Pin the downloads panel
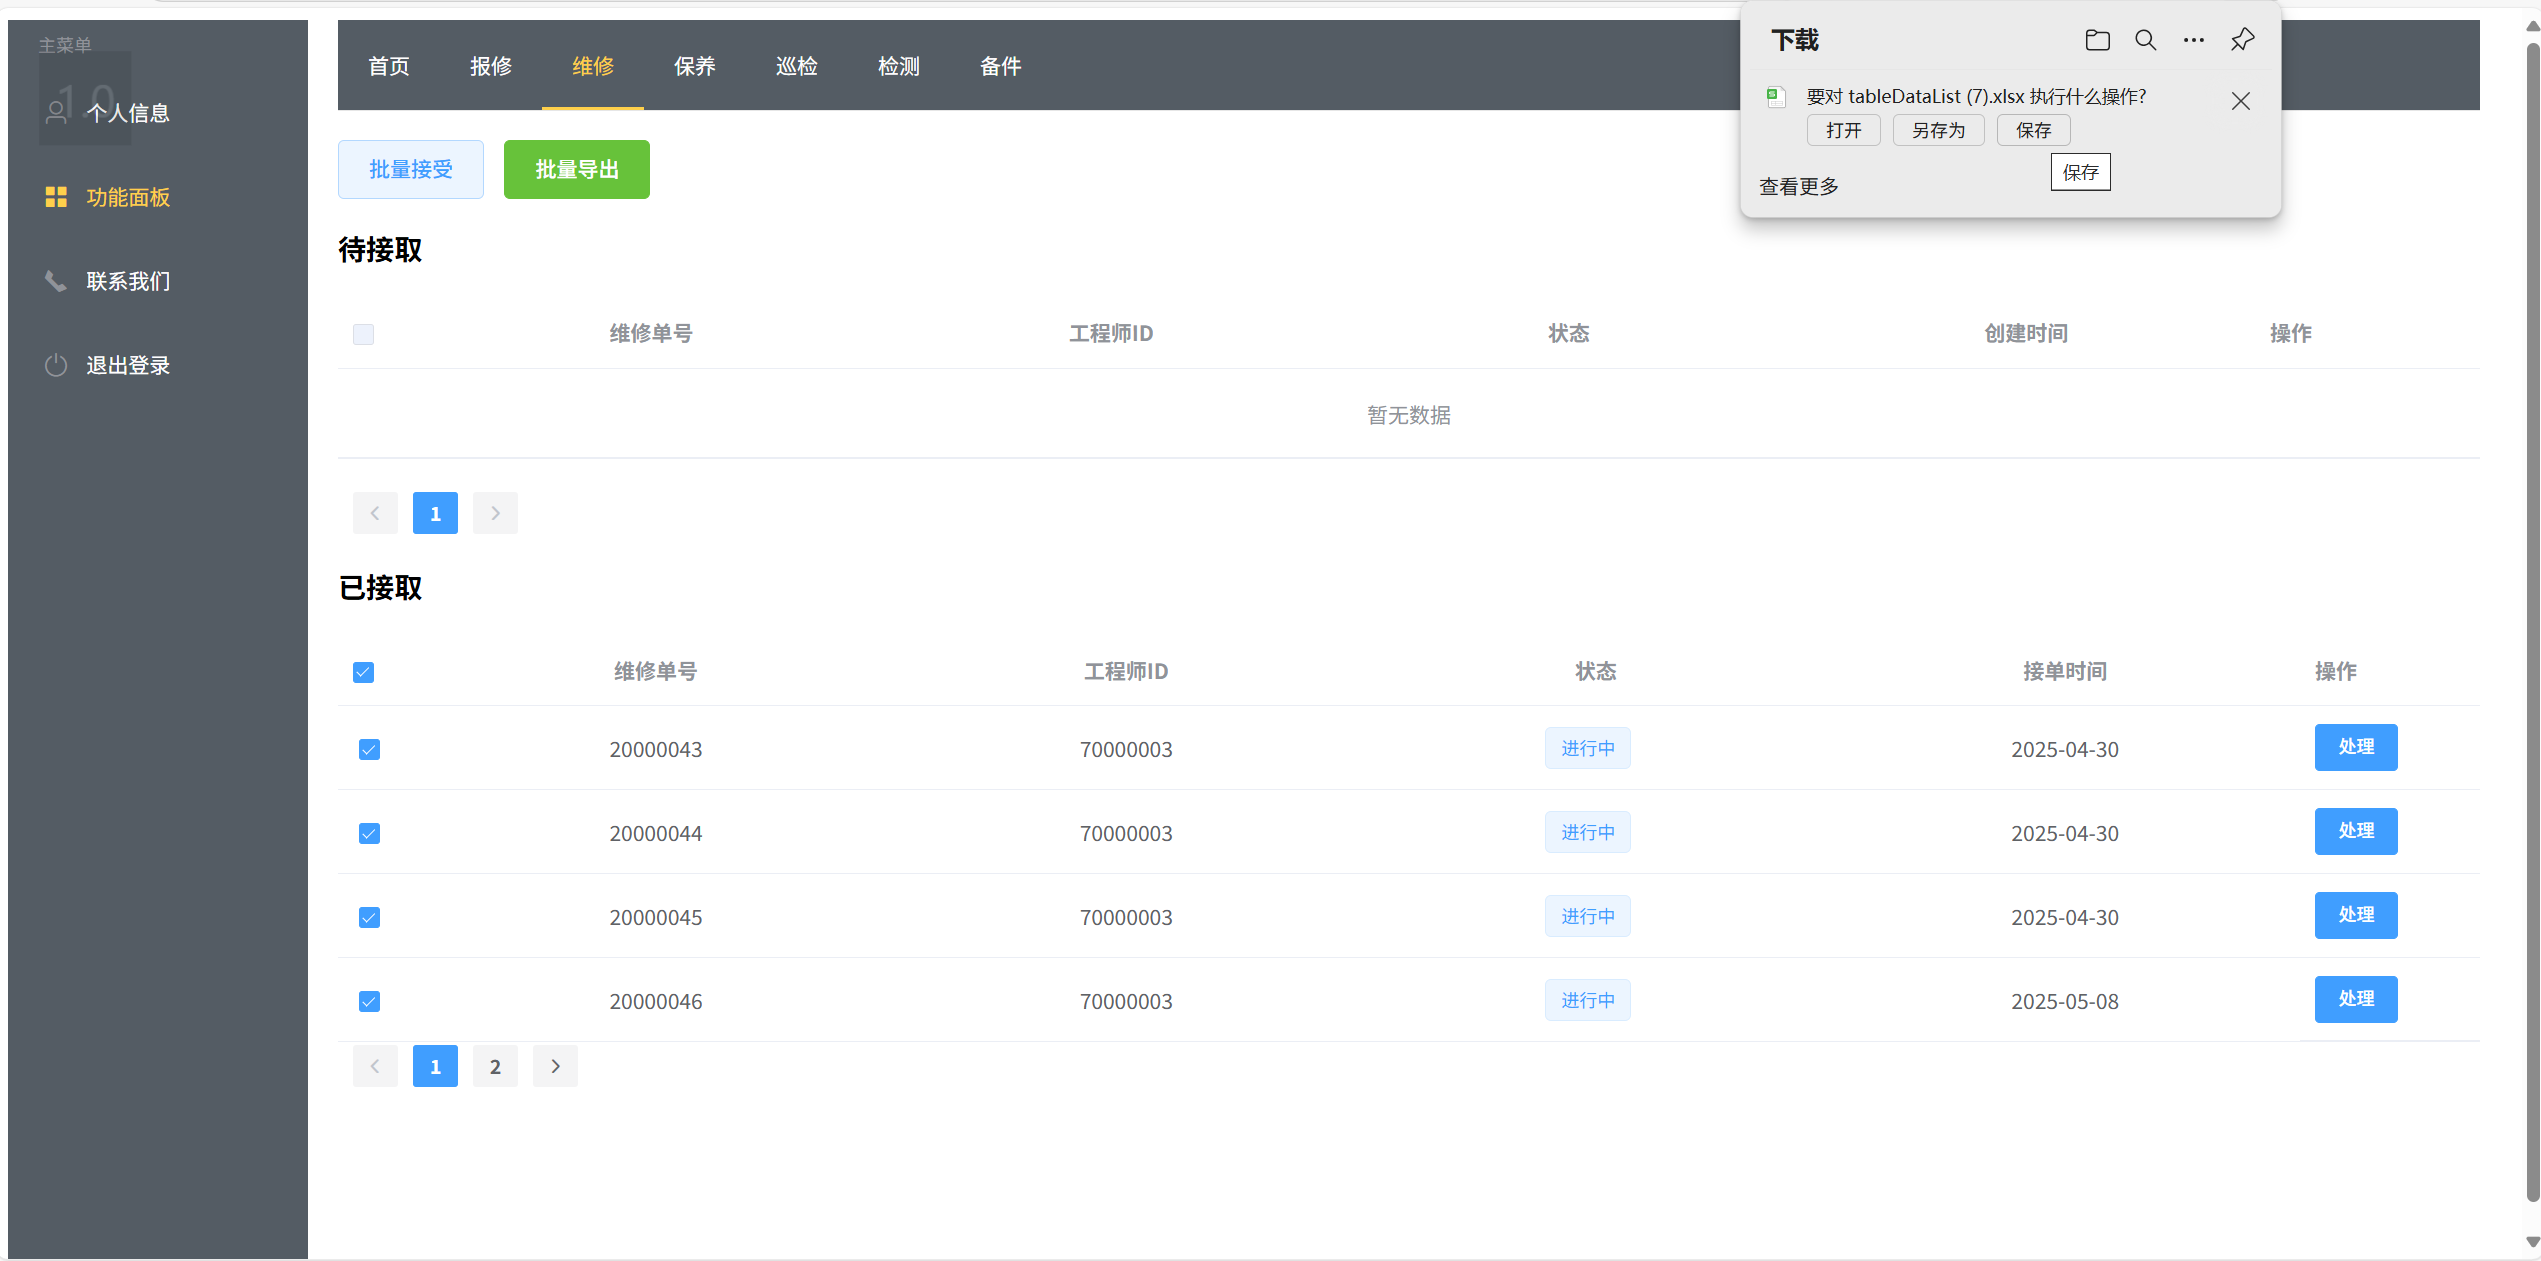This screenshot has height=1261, width=2541. coord(2242,40)
